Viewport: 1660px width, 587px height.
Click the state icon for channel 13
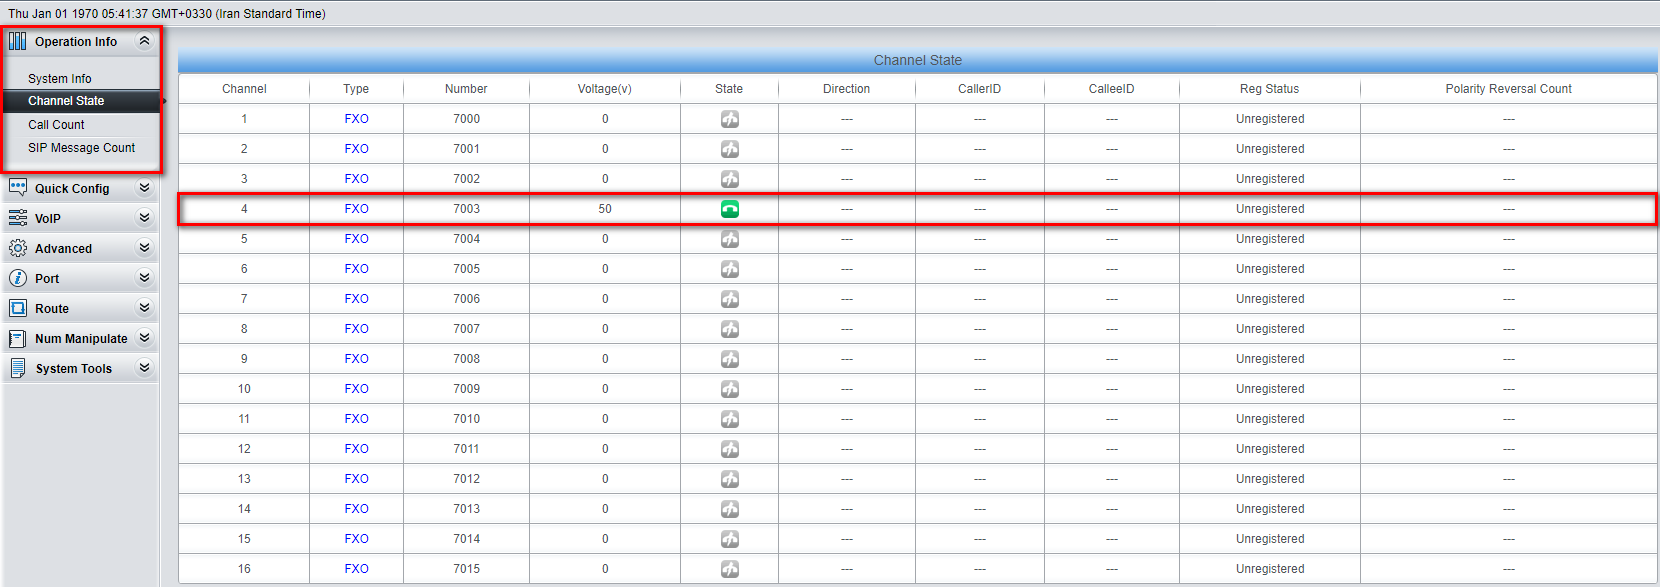click(730, 479)
